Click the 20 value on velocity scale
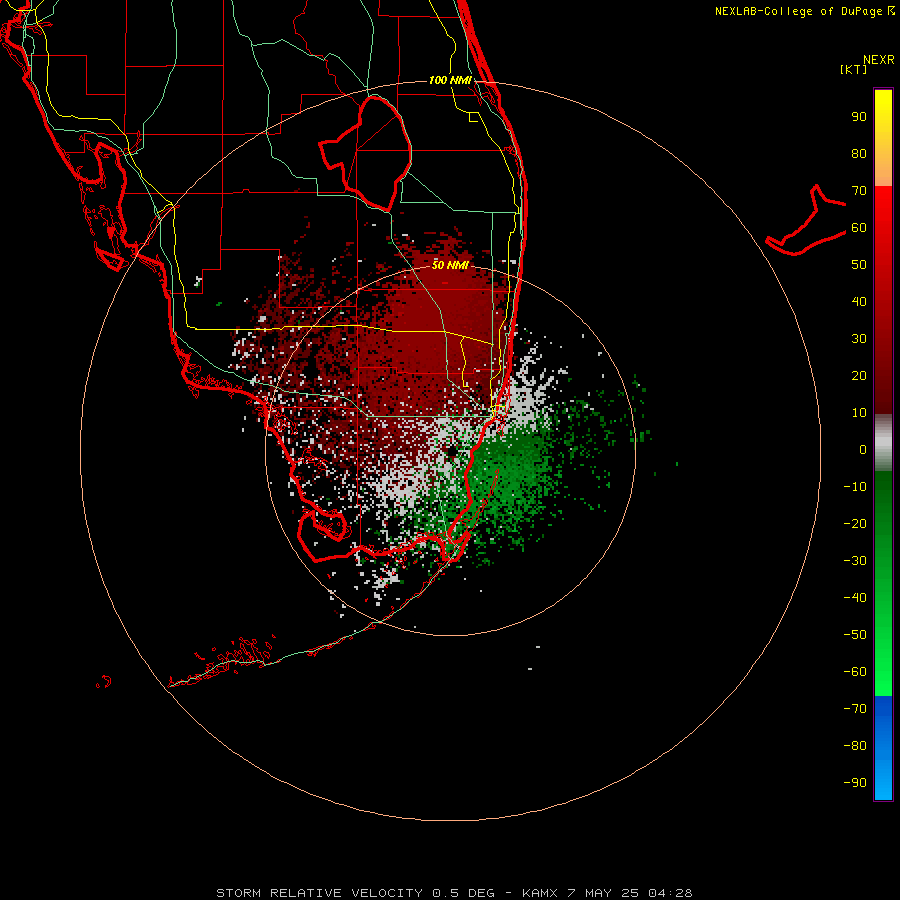The width and height of the screenshot is (900, 900). [859, 376]
